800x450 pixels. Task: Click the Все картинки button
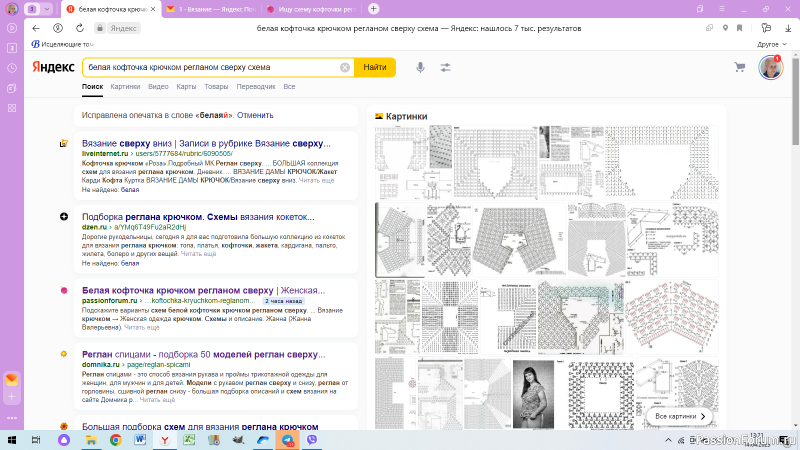(x=680, y=416)
